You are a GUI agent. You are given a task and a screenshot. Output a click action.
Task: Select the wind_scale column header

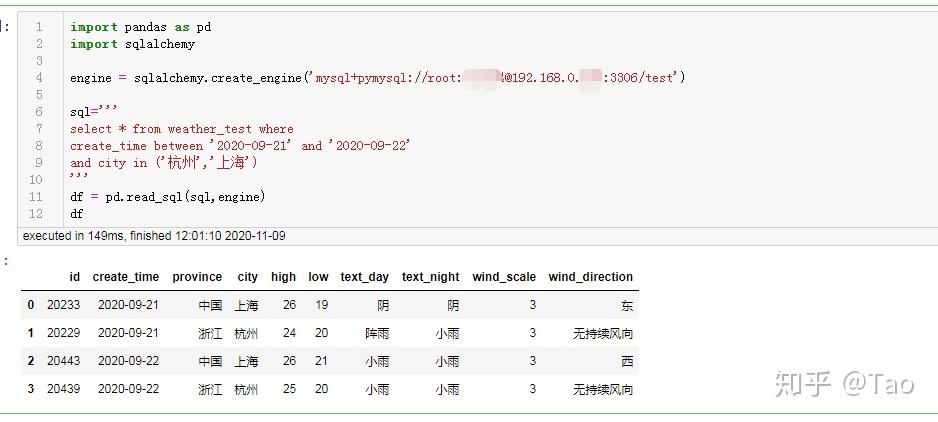click(504, 277)
